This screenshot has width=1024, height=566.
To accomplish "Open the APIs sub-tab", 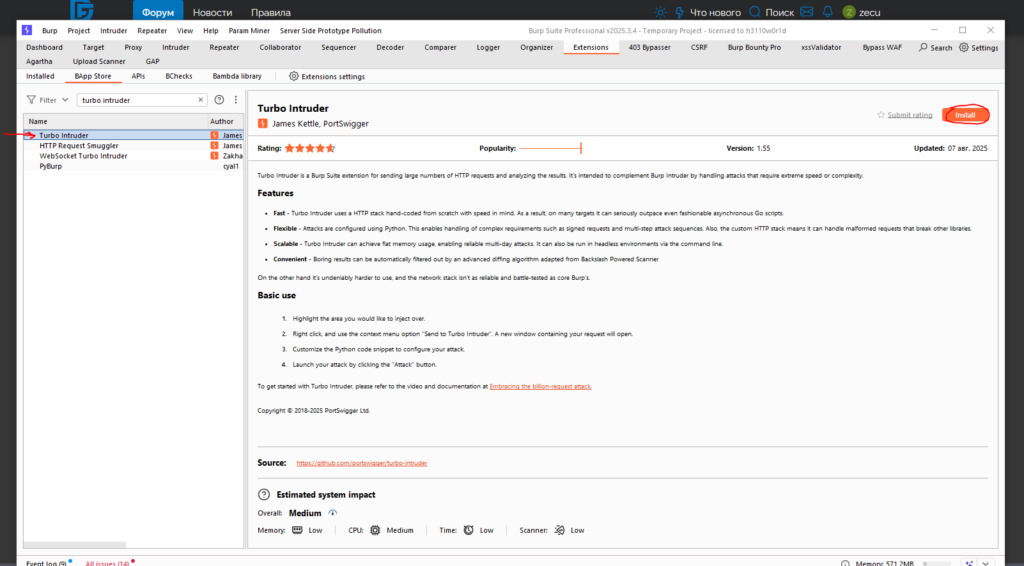I will (138, 76).
